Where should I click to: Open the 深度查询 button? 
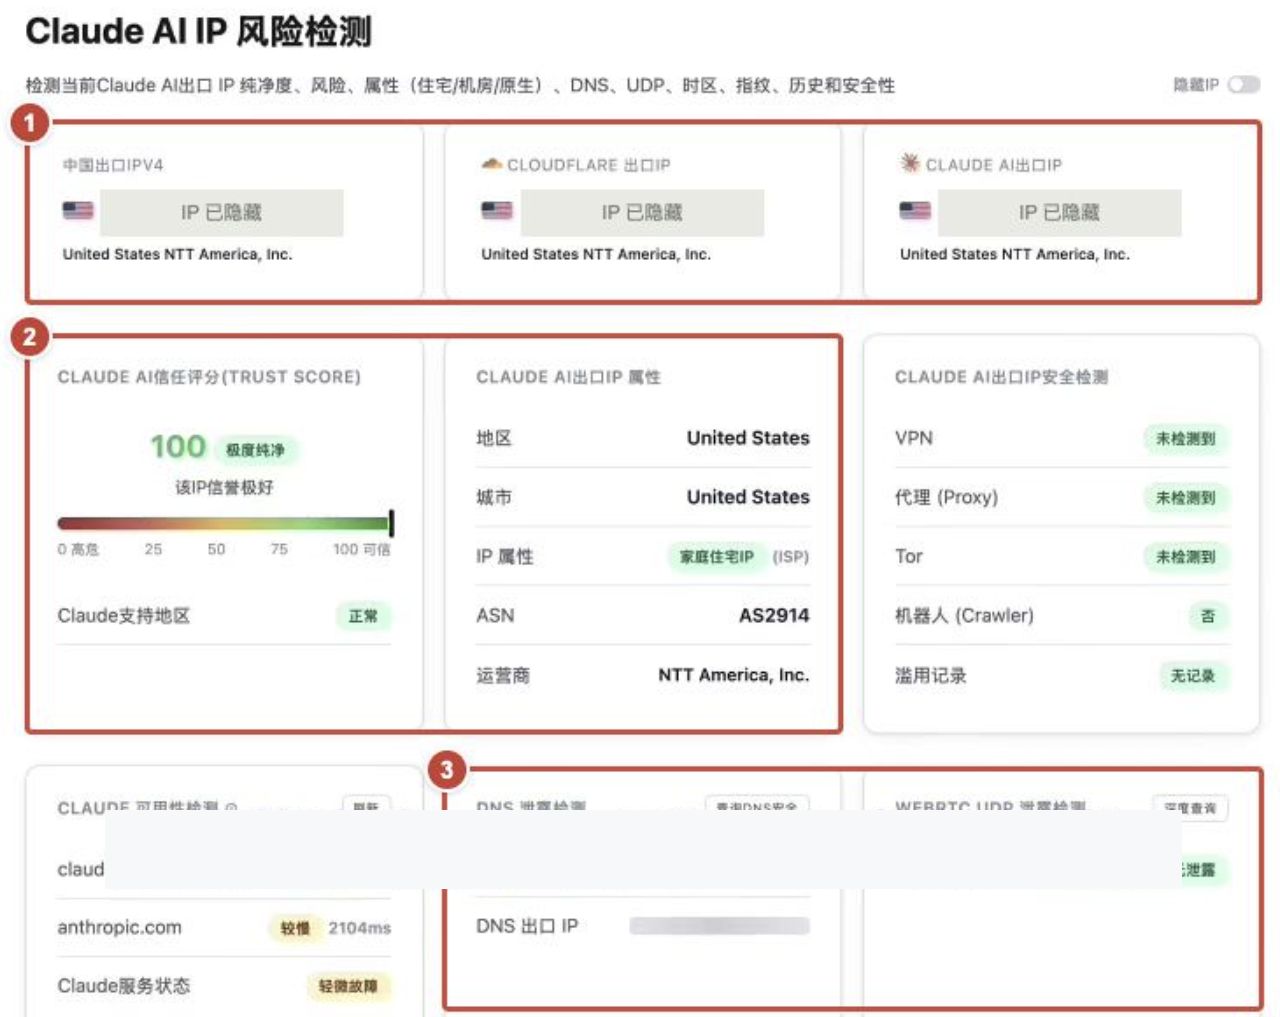[1190, 807]
